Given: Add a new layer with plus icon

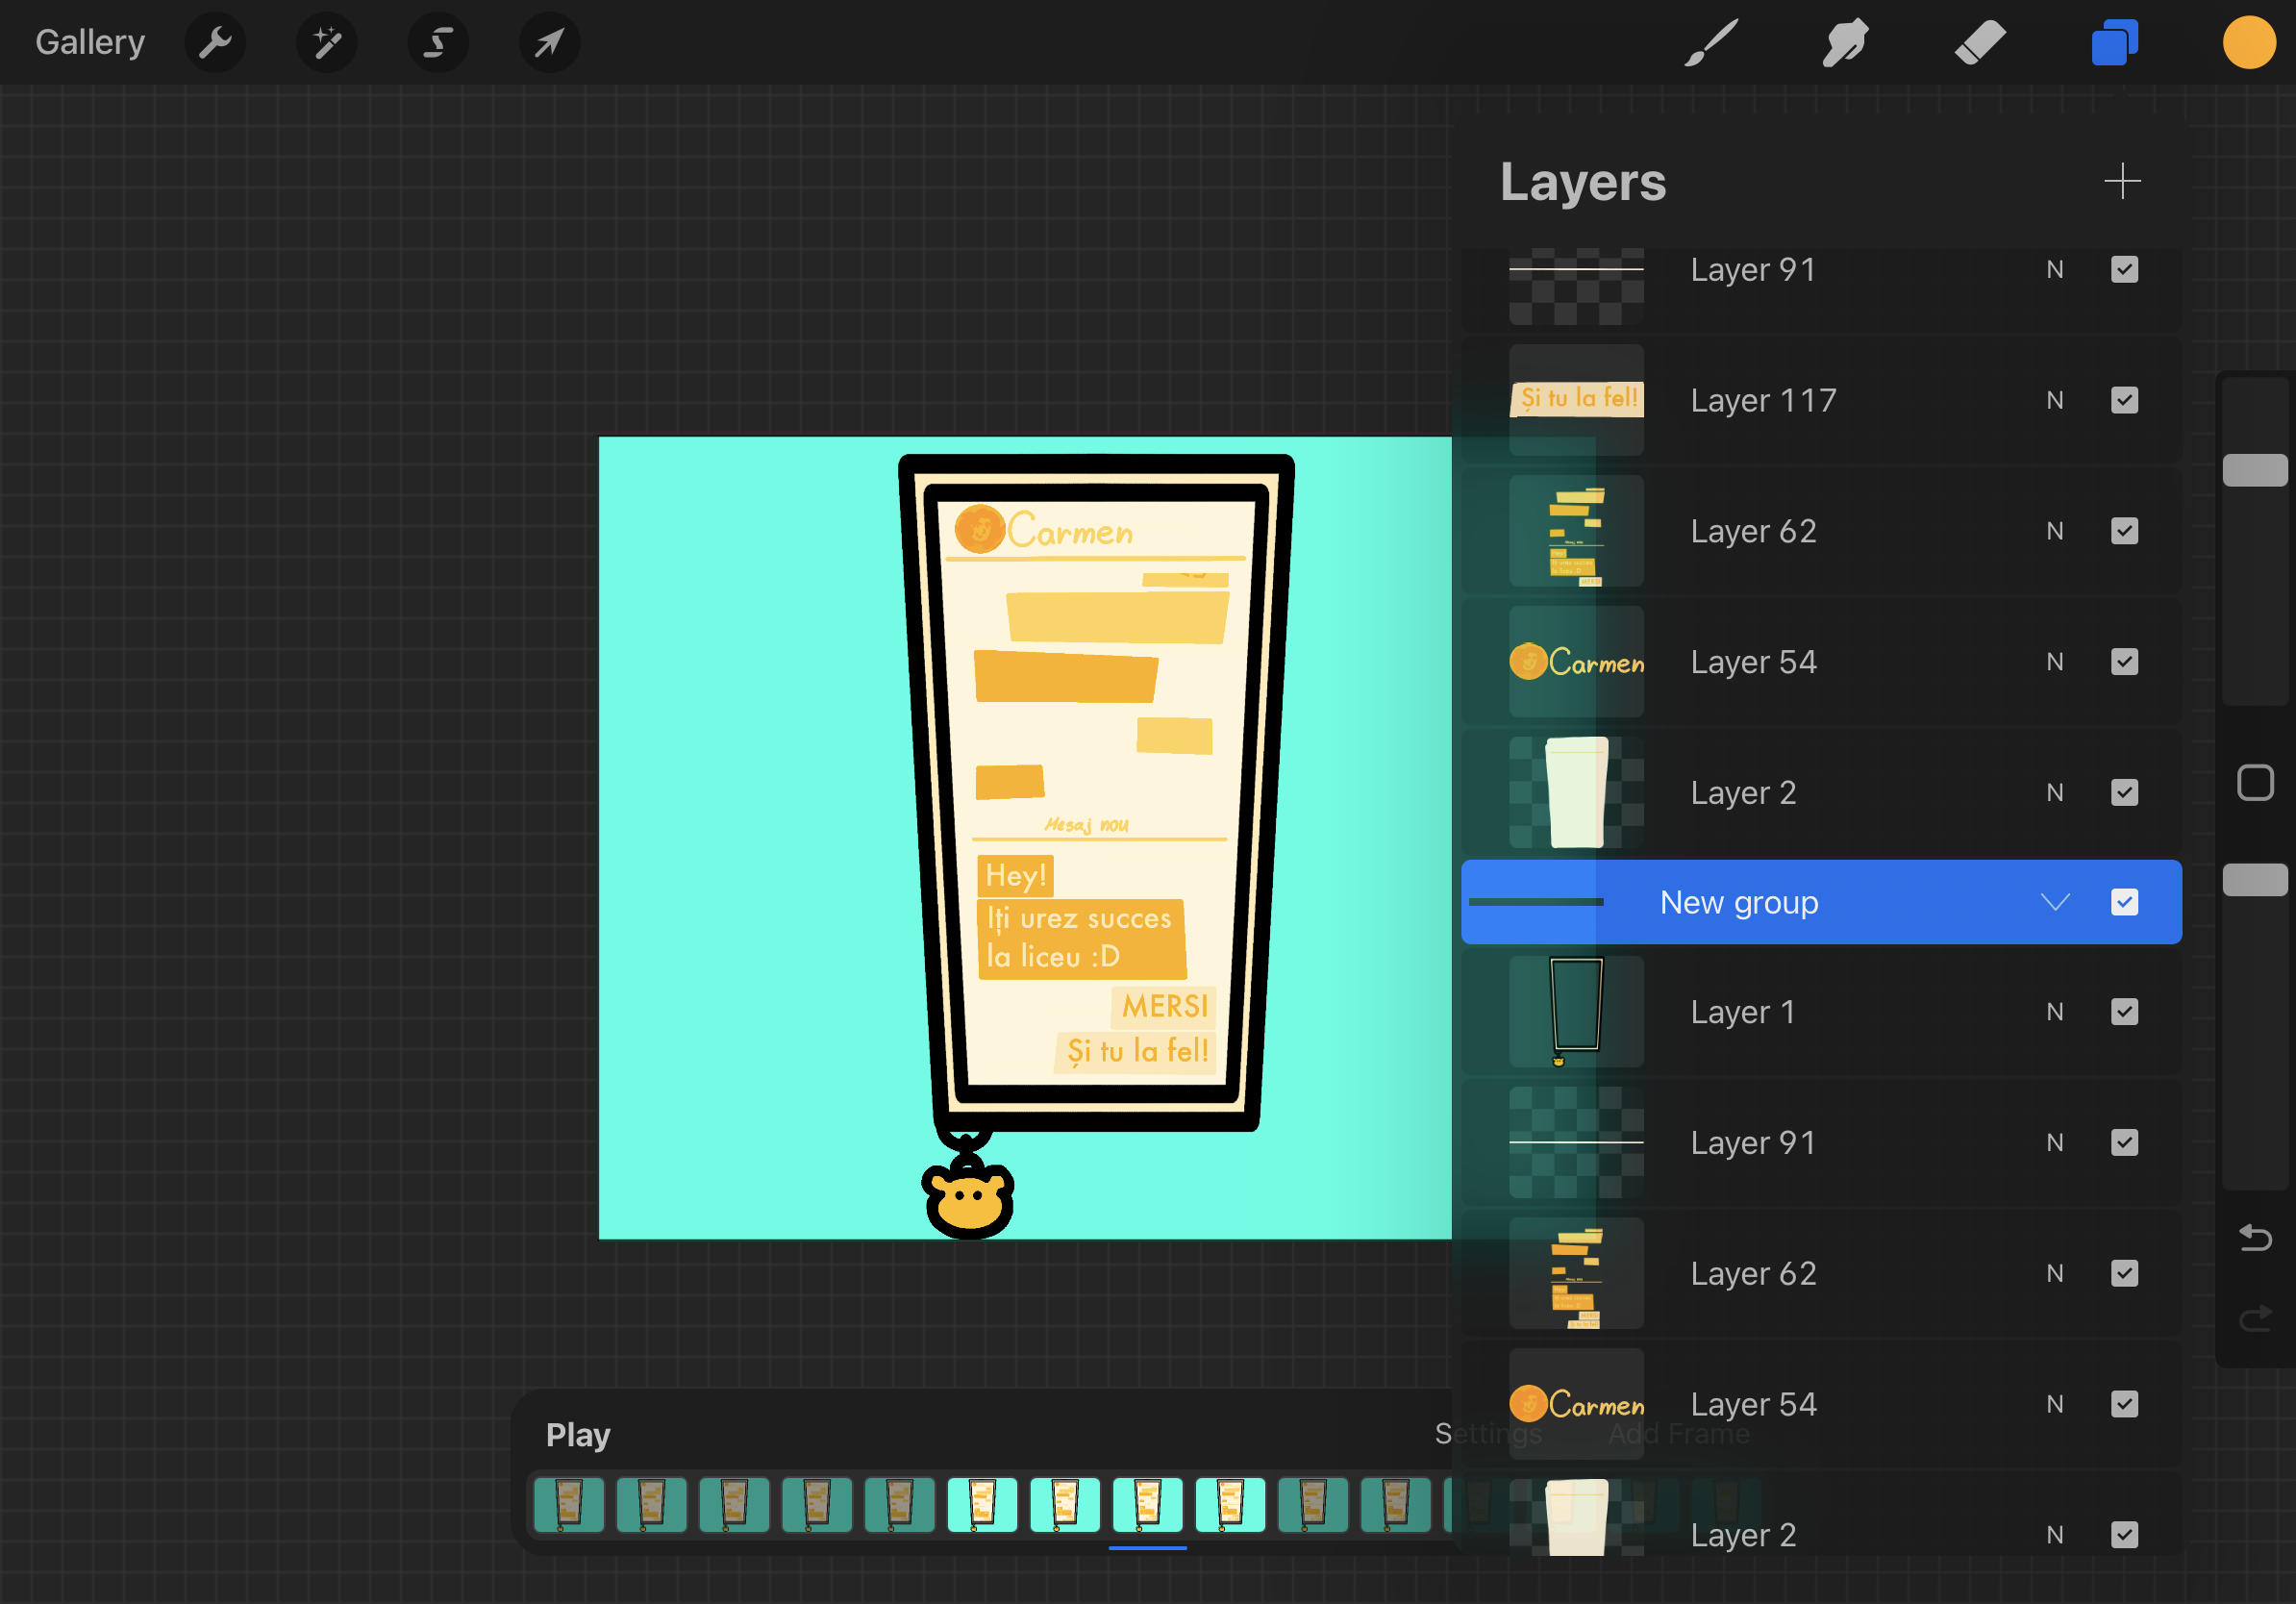Looking at the screenshot, I should (x=2122, y=181).
